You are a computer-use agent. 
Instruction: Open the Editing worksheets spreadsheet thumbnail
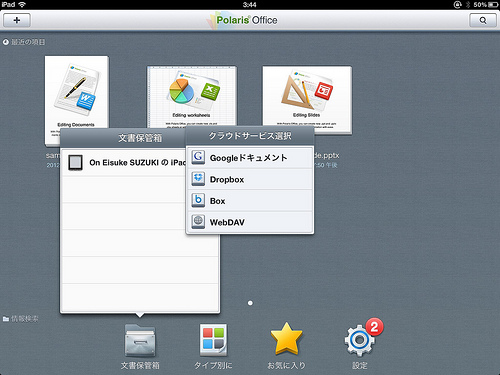192,97
